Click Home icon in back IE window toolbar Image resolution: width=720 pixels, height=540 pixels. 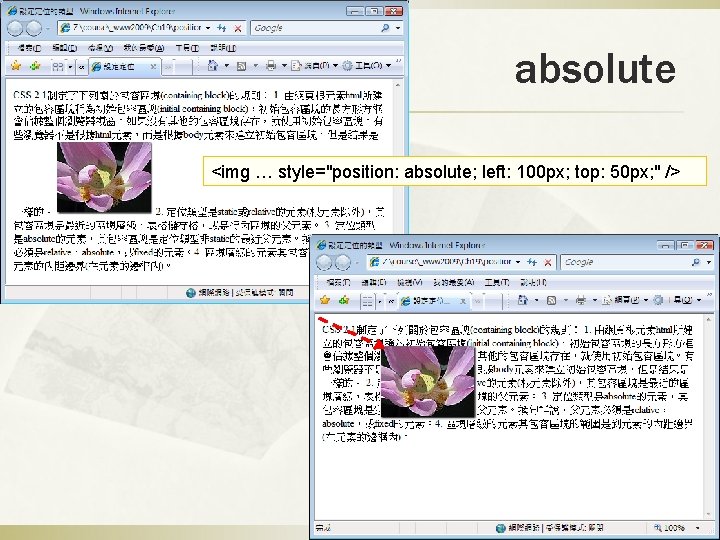[213, 66]
